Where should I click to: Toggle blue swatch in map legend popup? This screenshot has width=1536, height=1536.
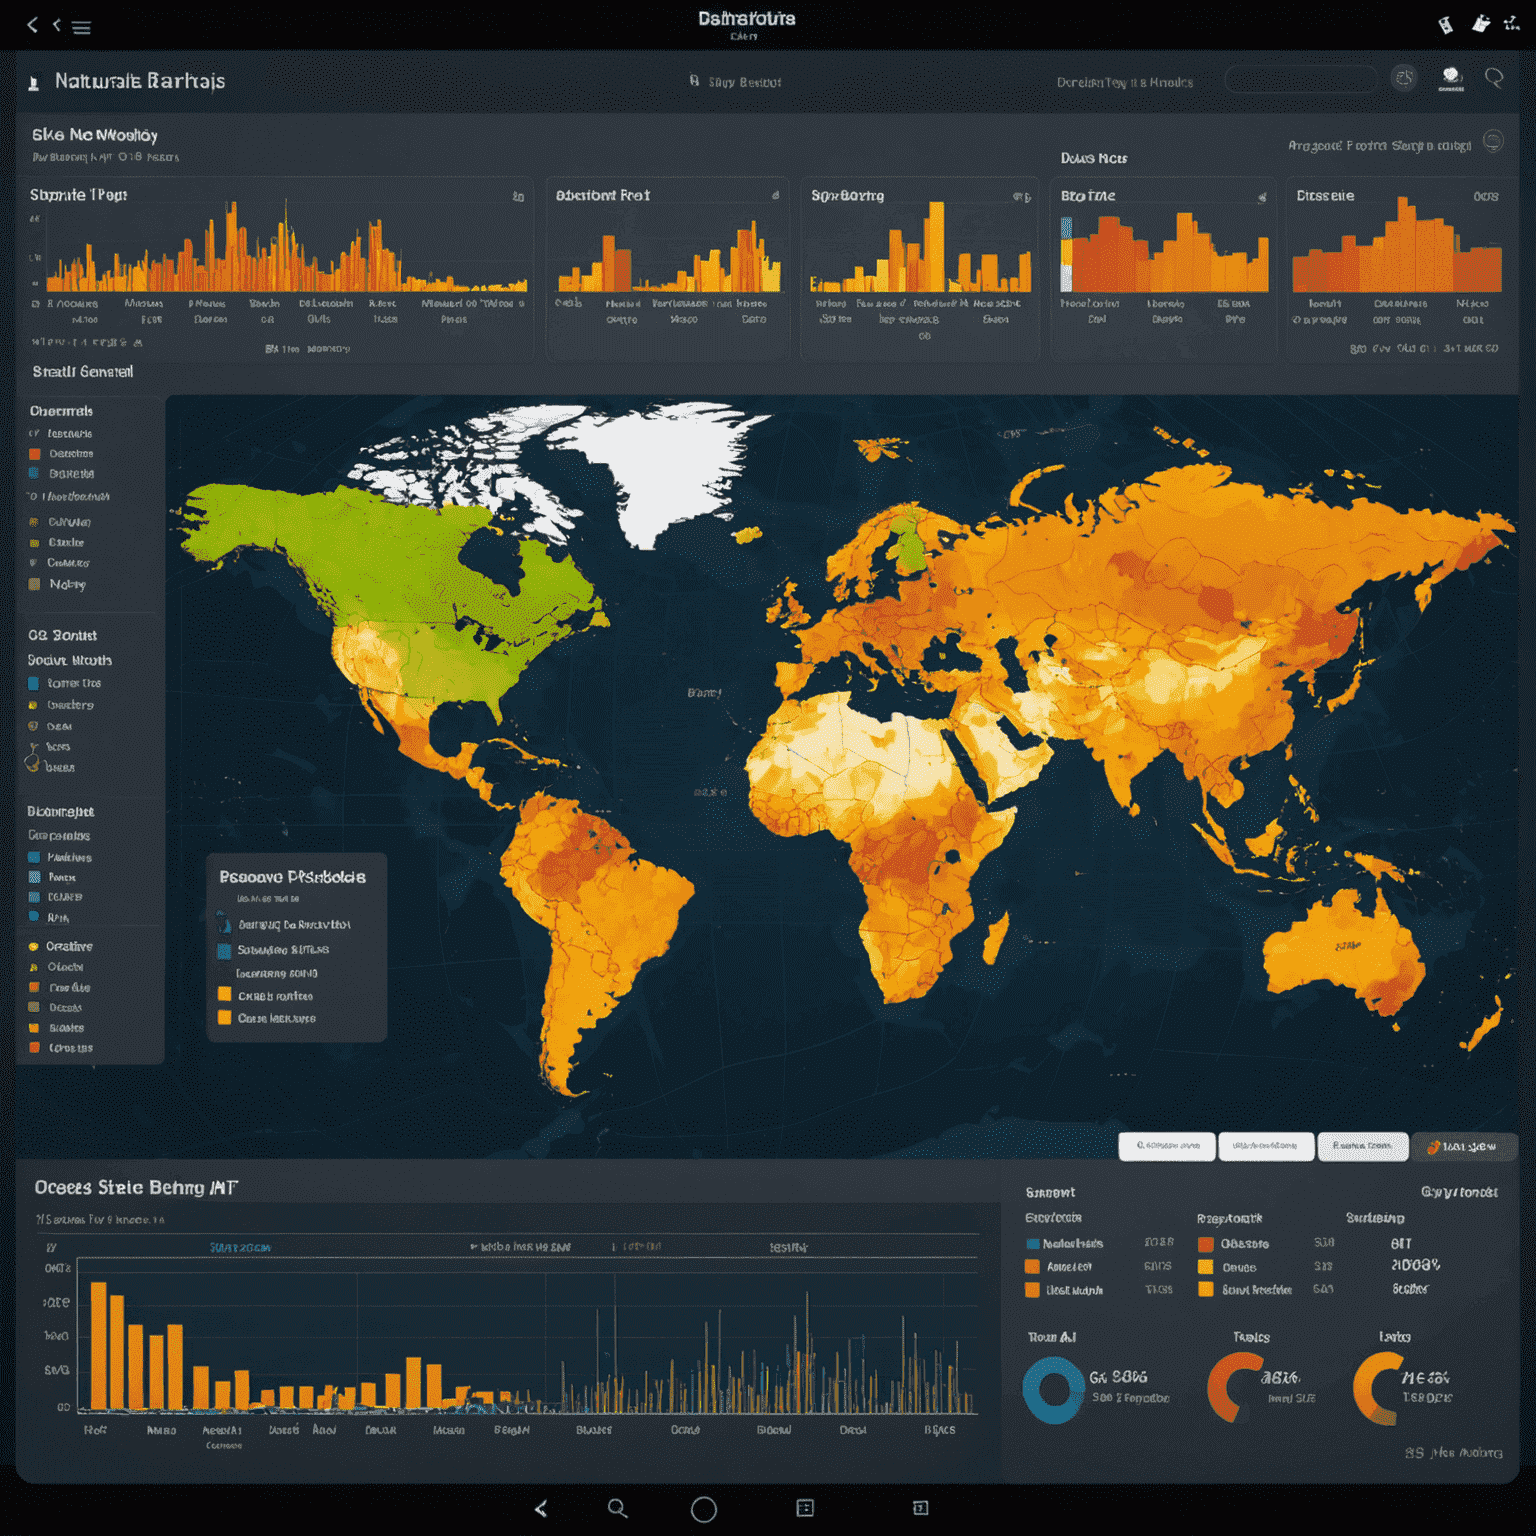[224, 950]
